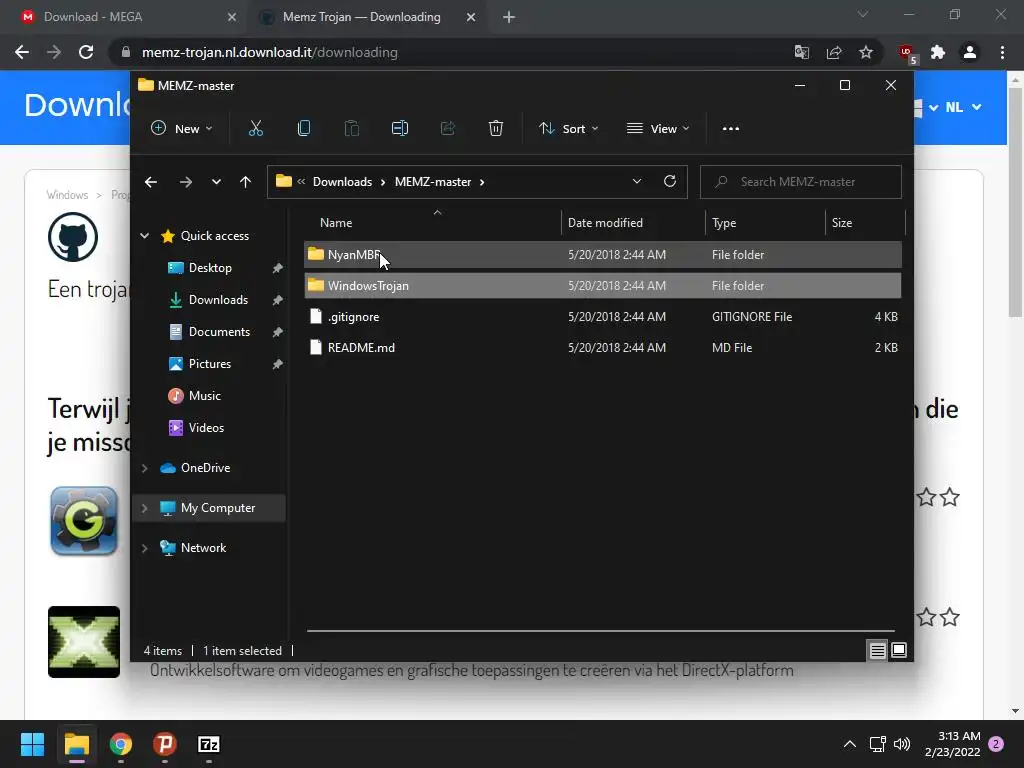The image size is (1024, 768).
Task: Select the README.md file
Action: pos(603,347)
